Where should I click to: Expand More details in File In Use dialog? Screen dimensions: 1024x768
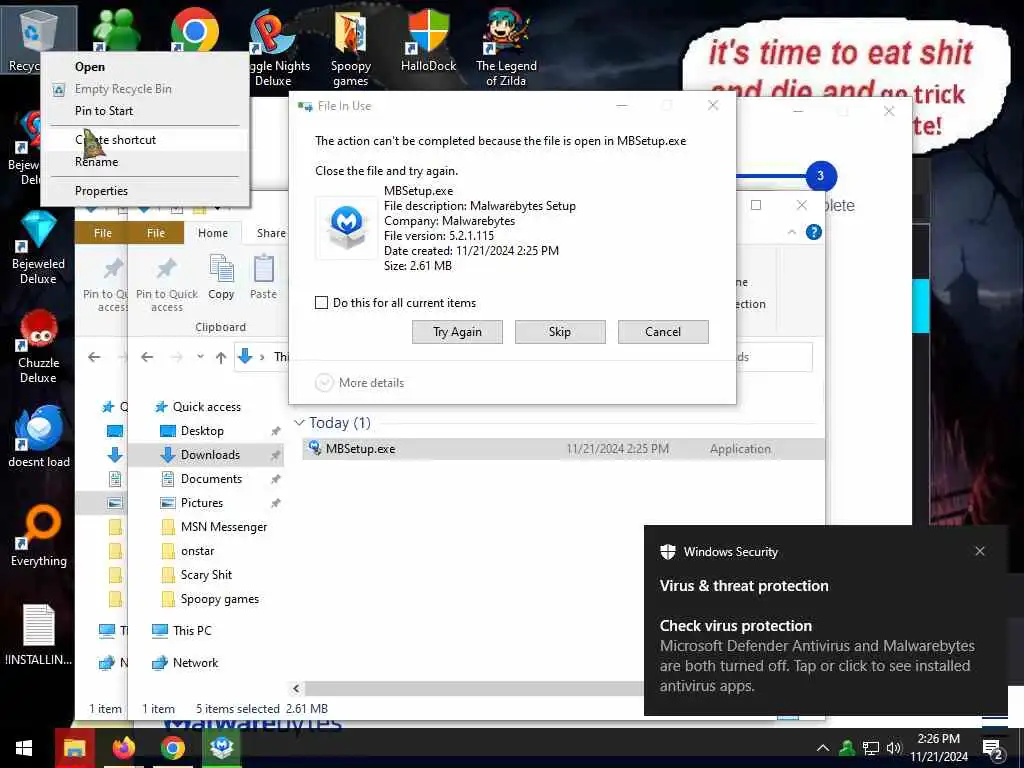(x=360, y=383)
